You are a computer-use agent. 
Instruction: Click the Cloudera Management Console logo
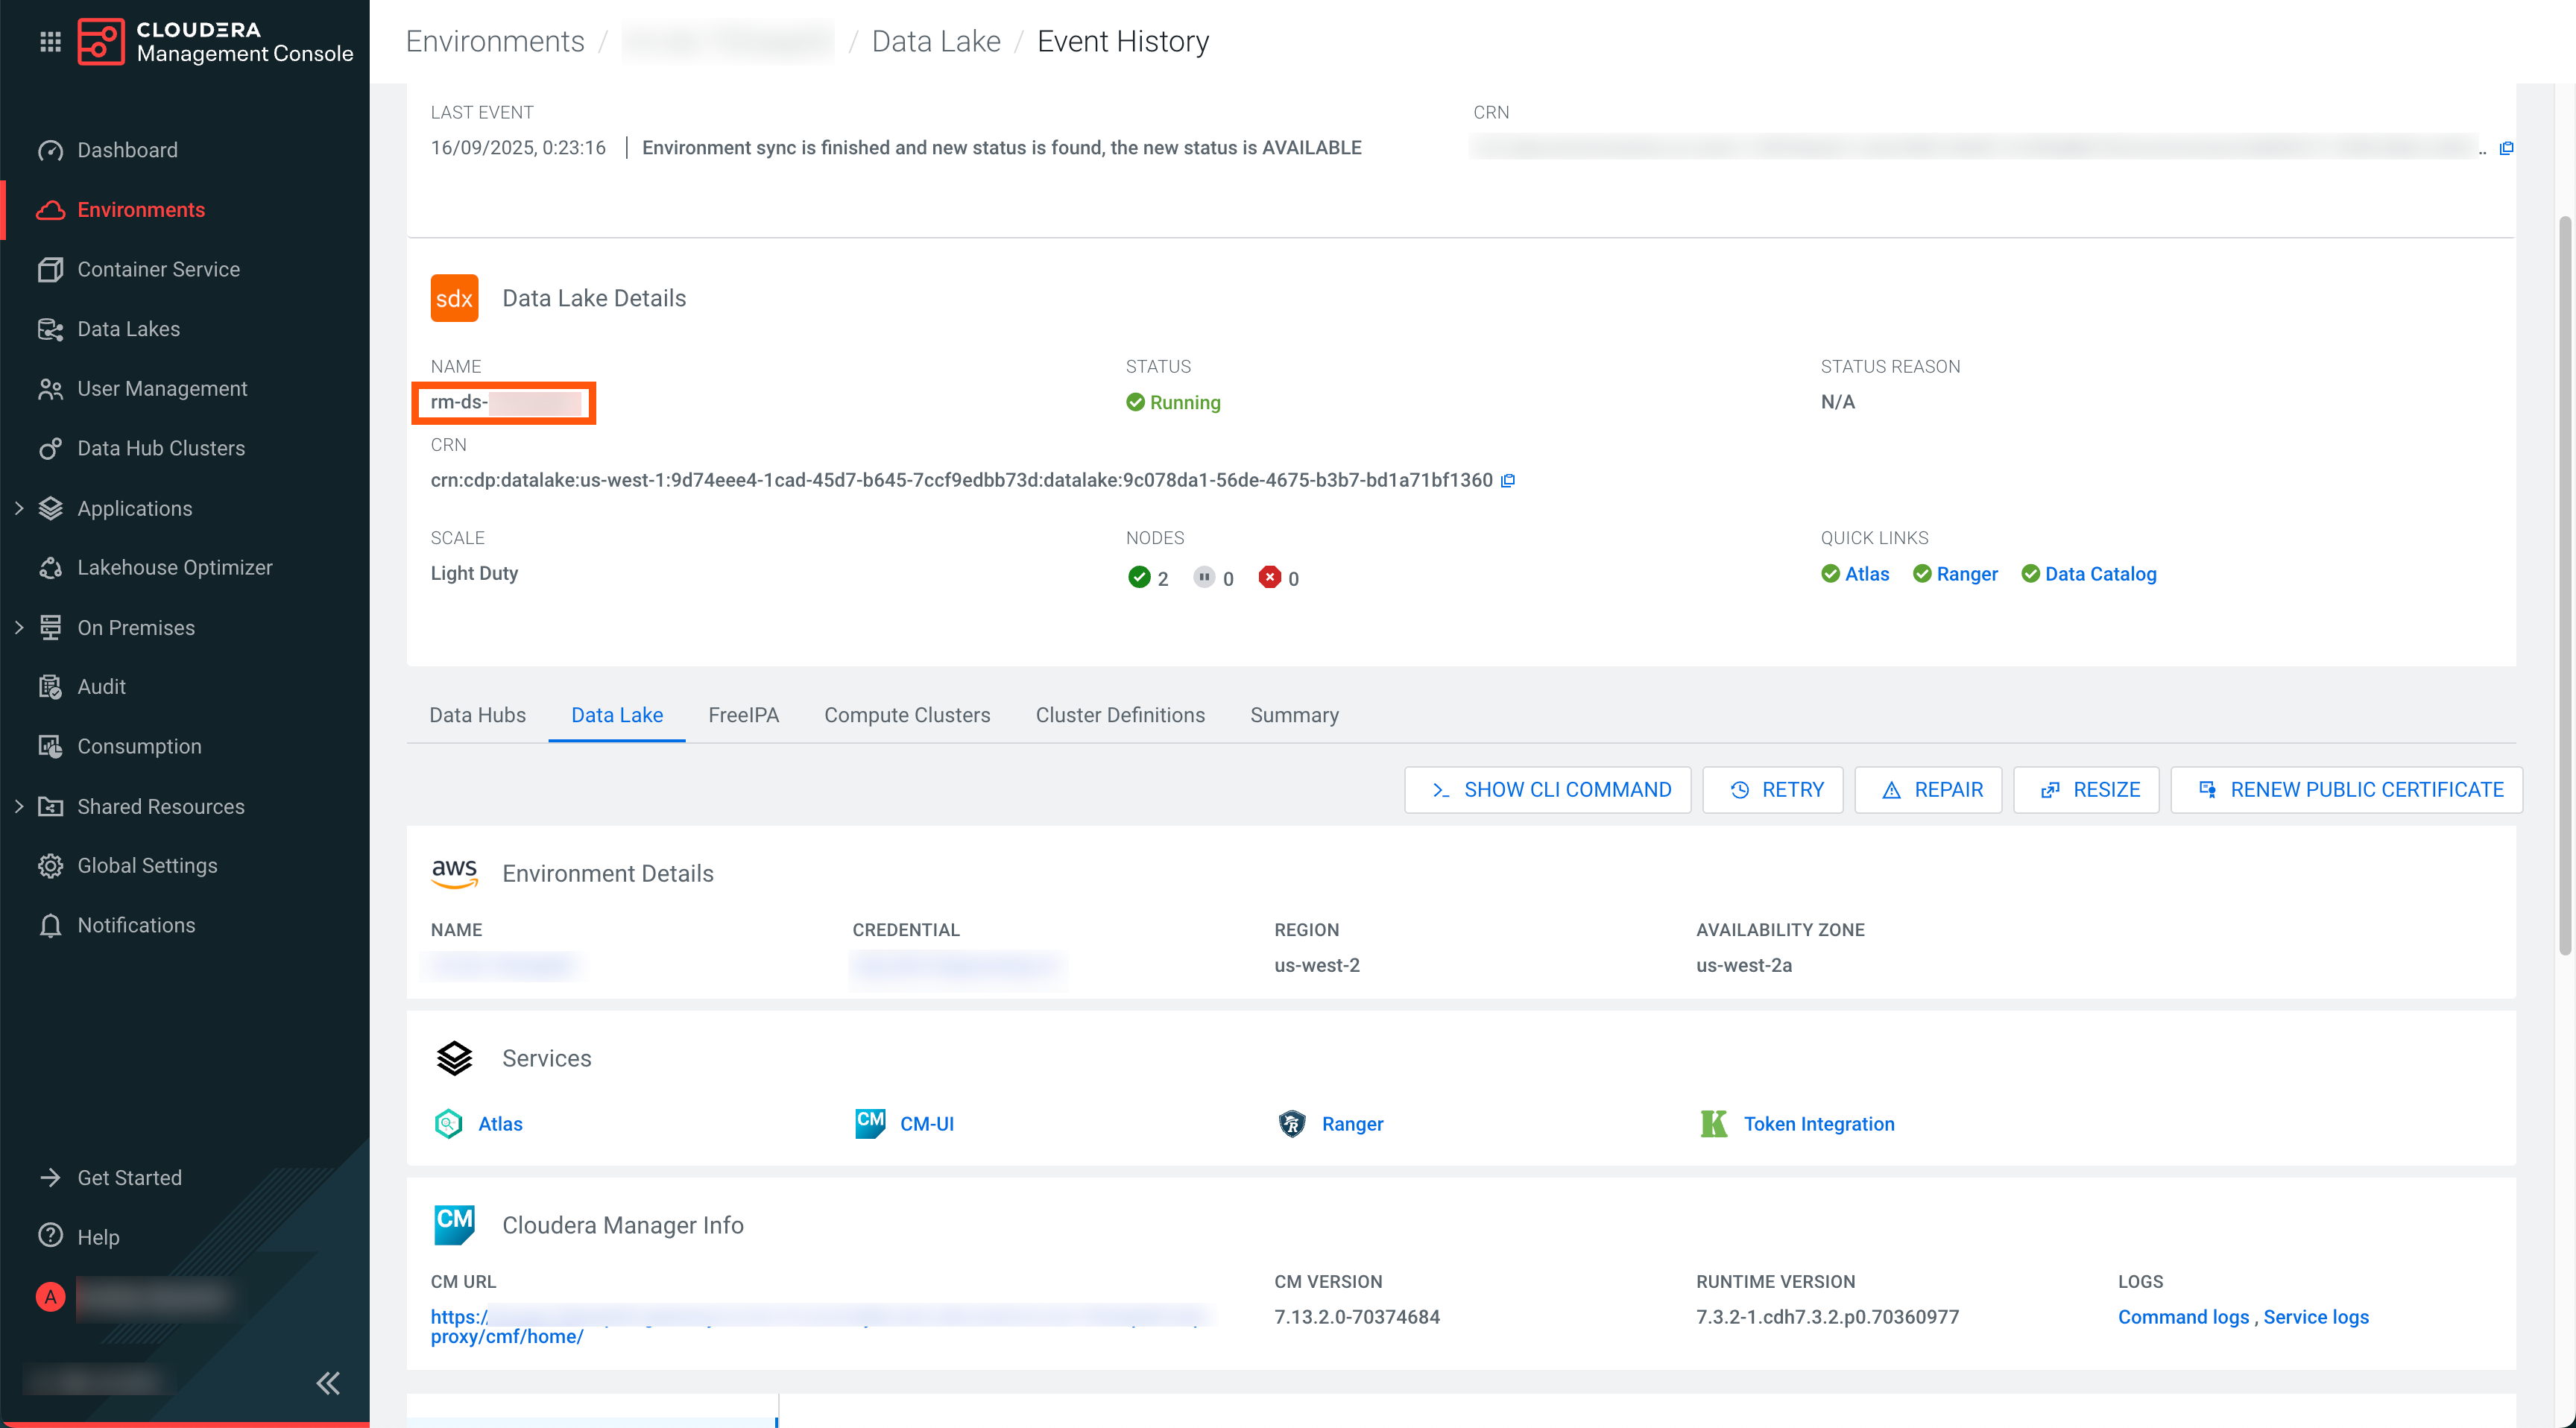pos(101,41)
